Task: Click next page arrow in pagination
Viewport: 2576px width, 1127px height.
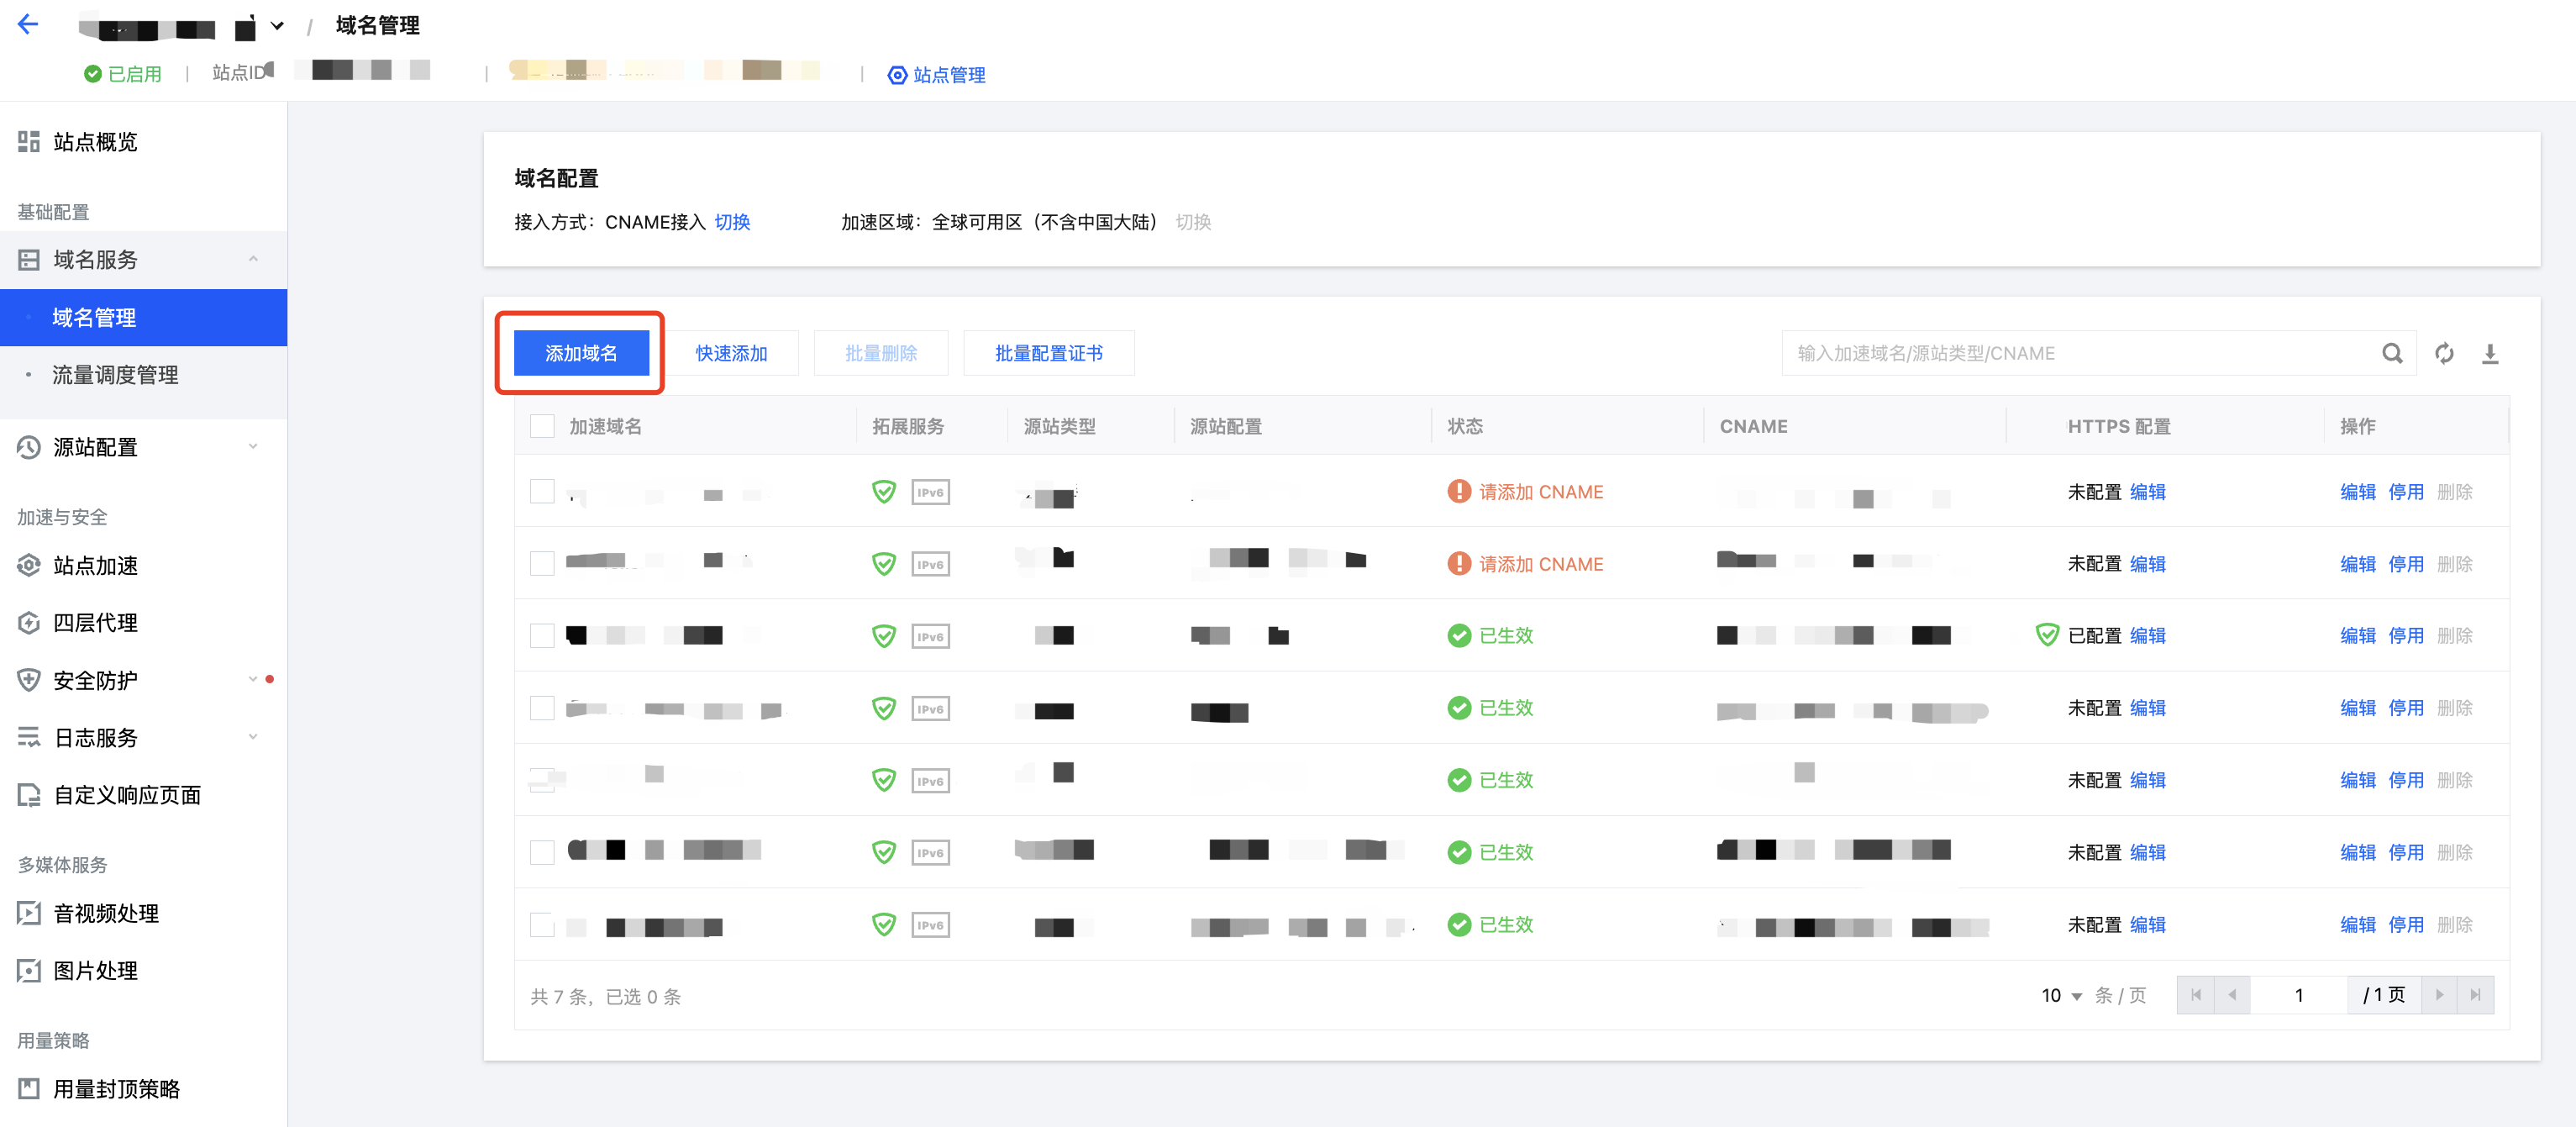Action: click(x=2438, y=995)
